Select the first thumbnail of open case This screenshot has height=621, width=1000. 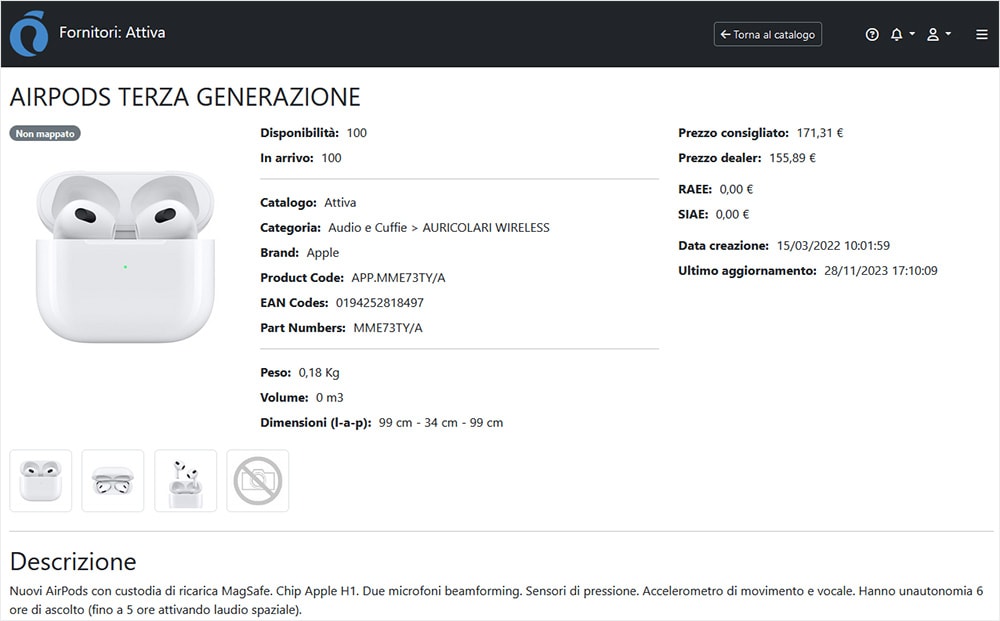click(x=41, y=481)
